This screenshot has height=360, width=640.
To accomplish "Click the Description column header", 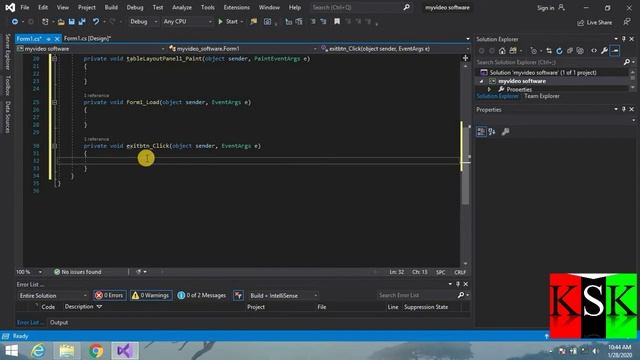I will point(79,307).
